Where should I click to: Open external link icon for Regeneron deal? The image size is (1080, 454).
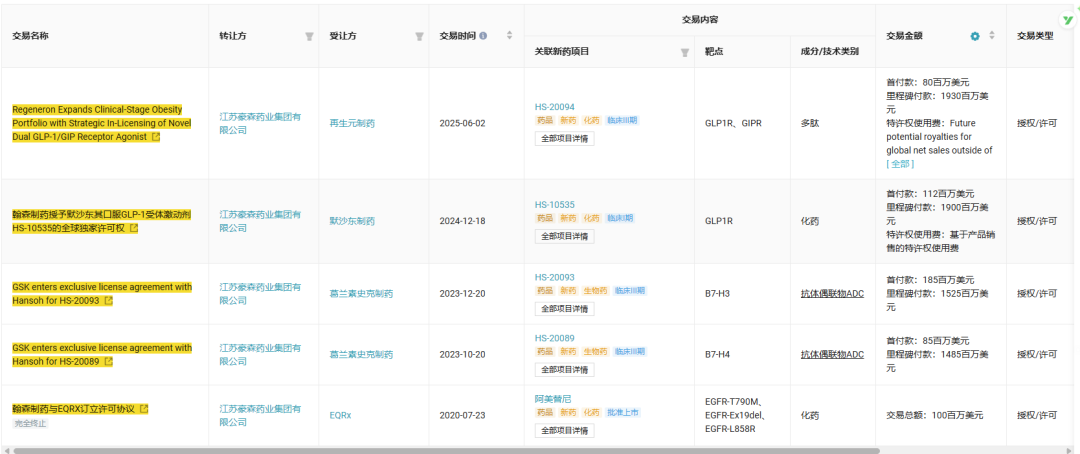pyautogui.click(x=156, y=137)
